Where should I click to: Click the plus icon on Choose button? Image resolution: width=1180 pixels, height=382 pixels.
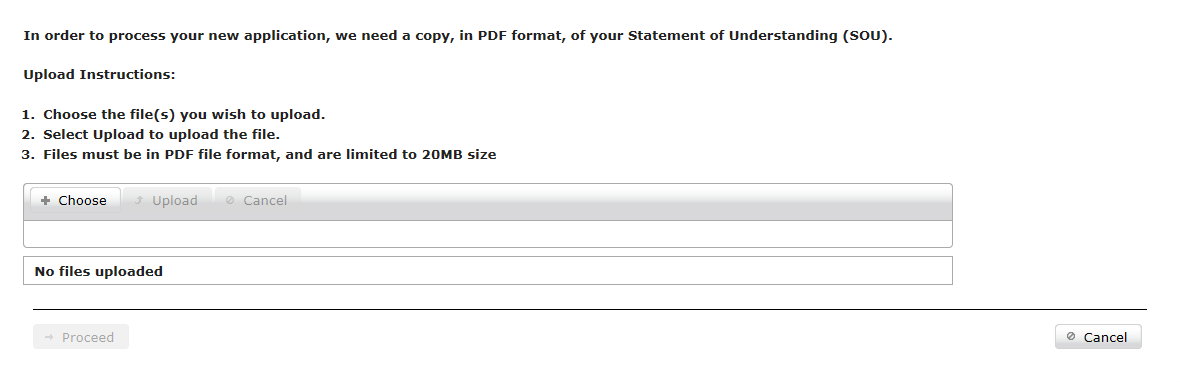tap(45, 201)
